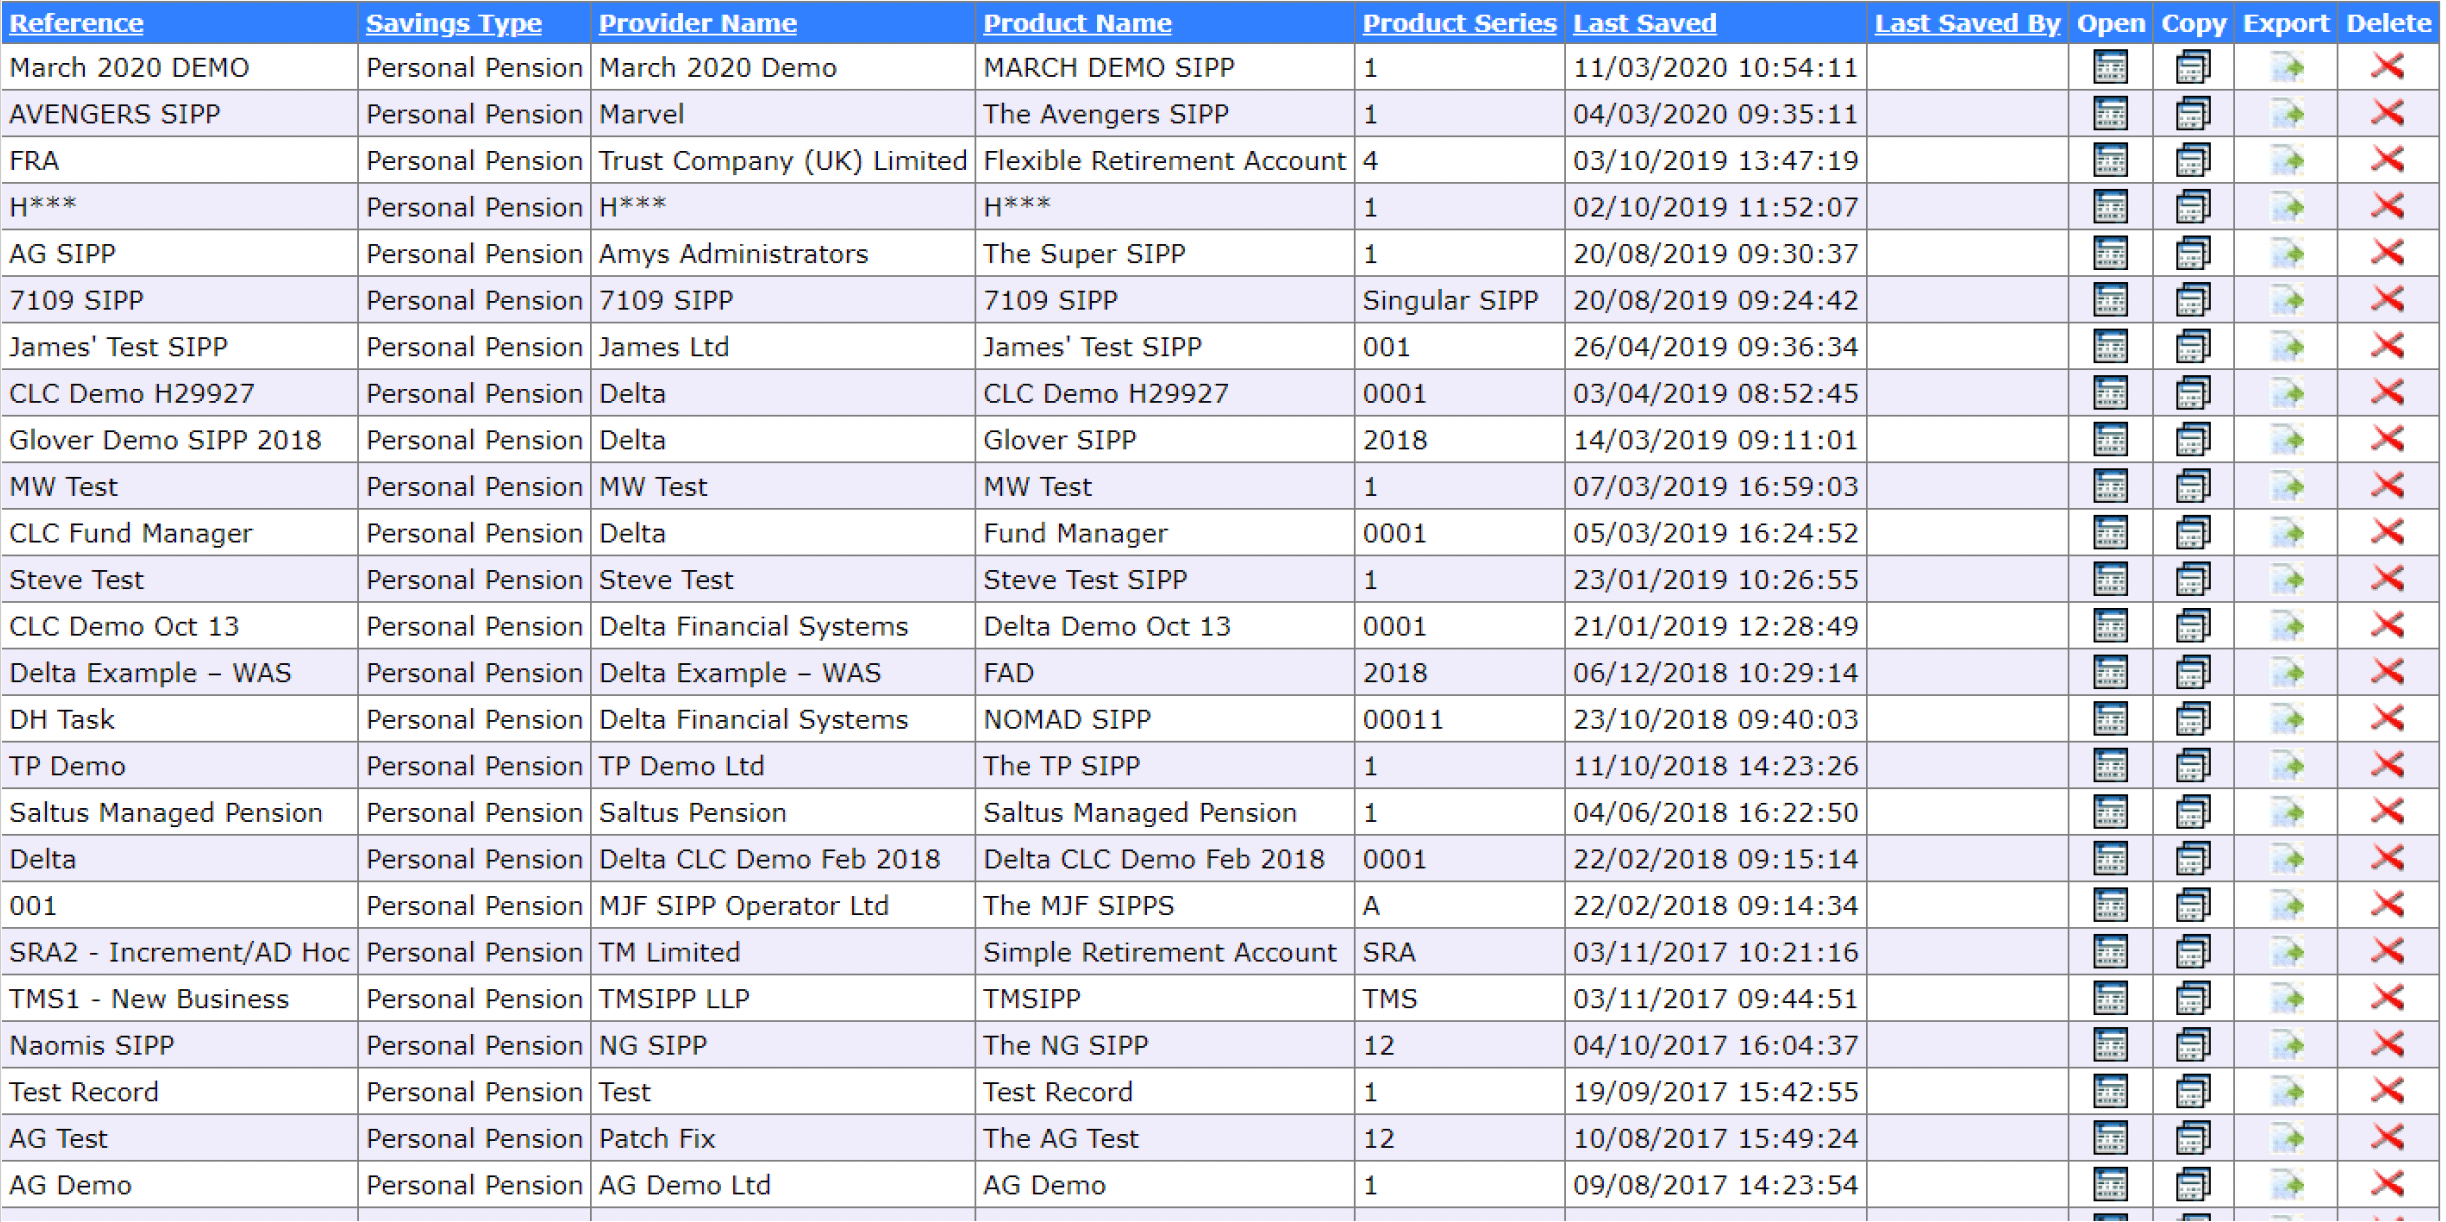Sort by Provider Name header
This screenshot has height=1222, width=2446.
[697, 23]
